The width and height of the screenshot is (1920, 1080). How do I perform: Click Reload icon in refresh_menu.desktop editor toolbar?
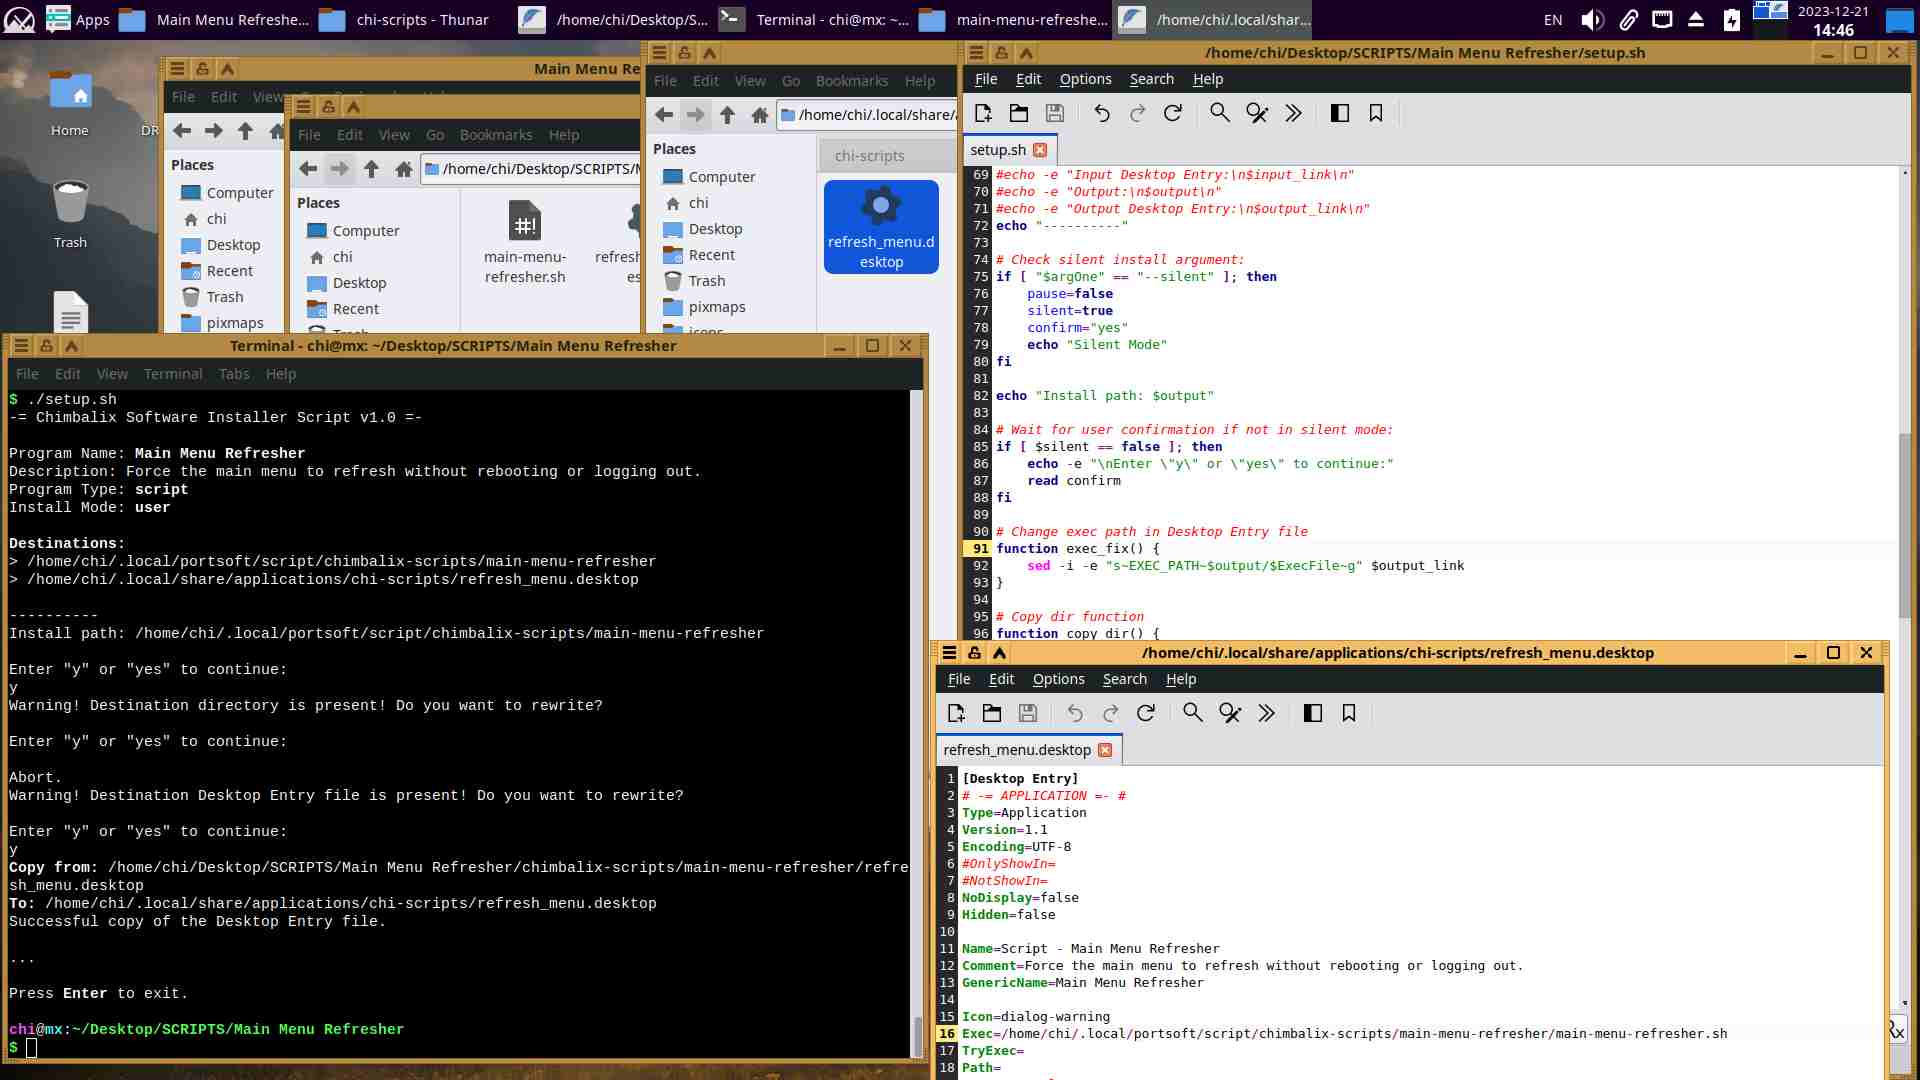pyautogui.click(x=1146, y=713)
